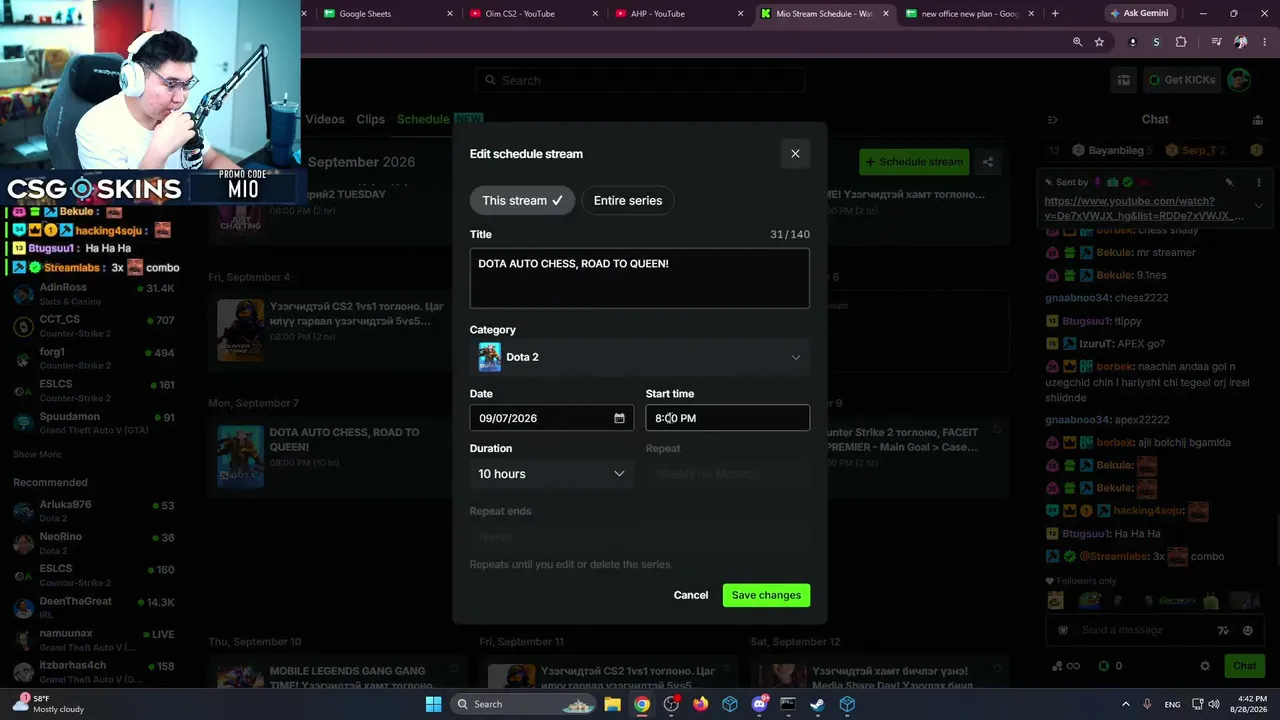The image size is (1280, 720).
Task: Click the Windows Start button
Action: tap(433, 704)
